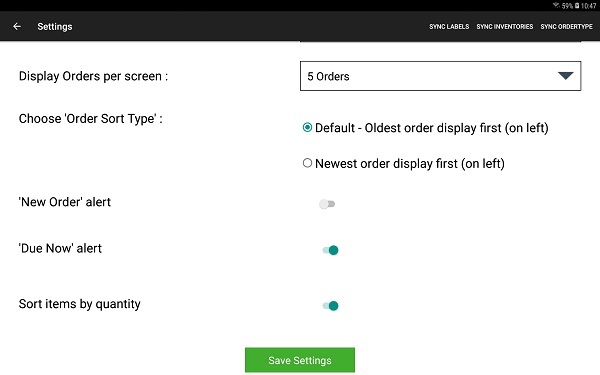Click the 'Sort items by quantity' label
The image size is (600, 375).
80,304
